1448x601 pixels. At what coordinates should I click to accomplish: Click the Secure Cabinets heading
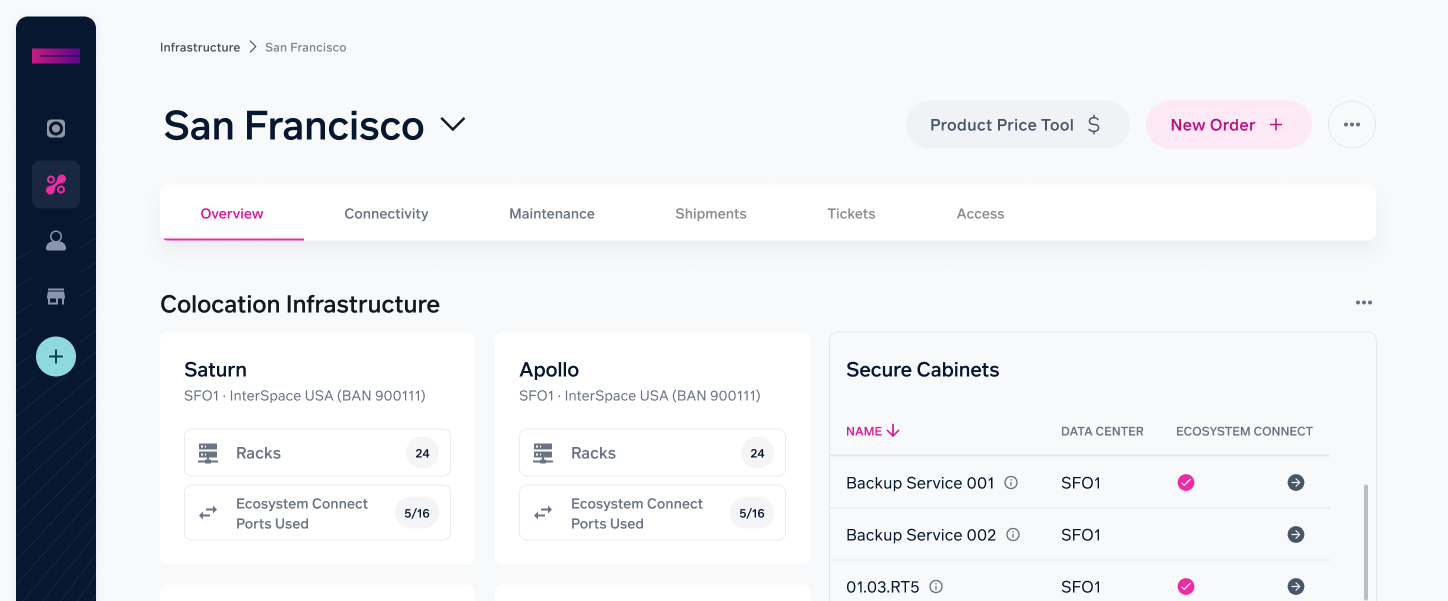coord(923,370)
